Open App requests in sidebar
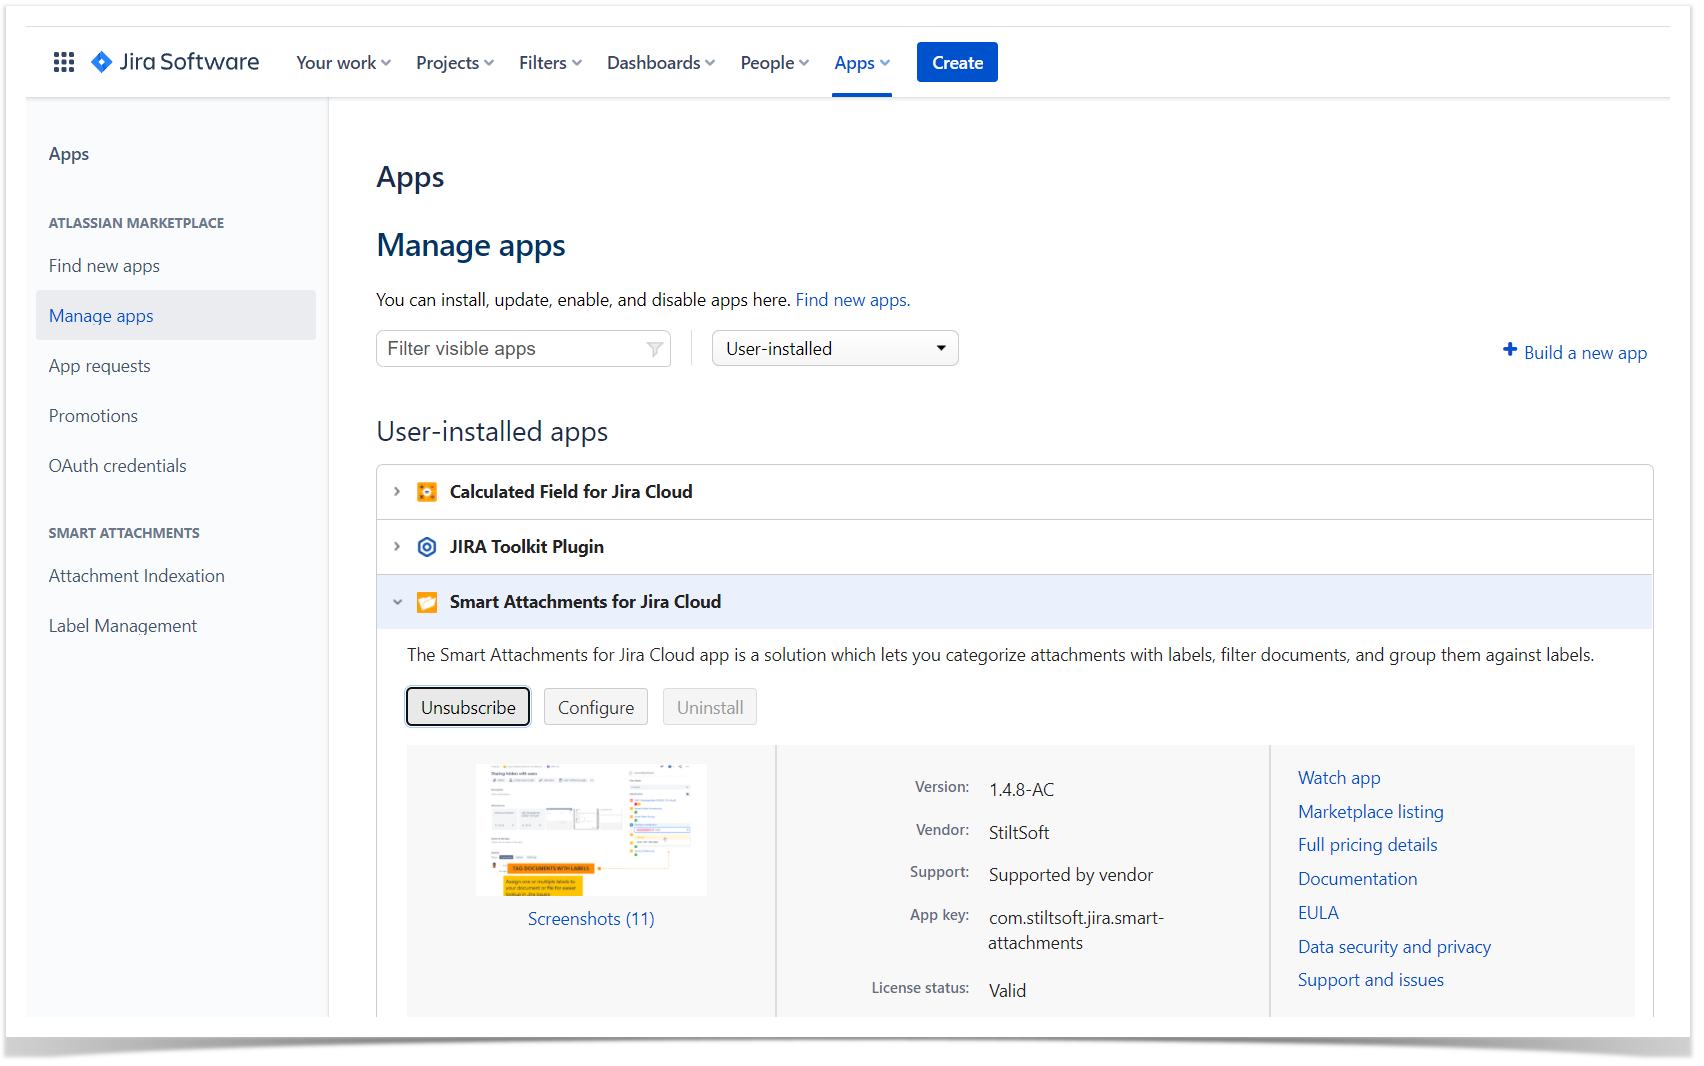1704x1066 pixels. click(x=100, y=366)
